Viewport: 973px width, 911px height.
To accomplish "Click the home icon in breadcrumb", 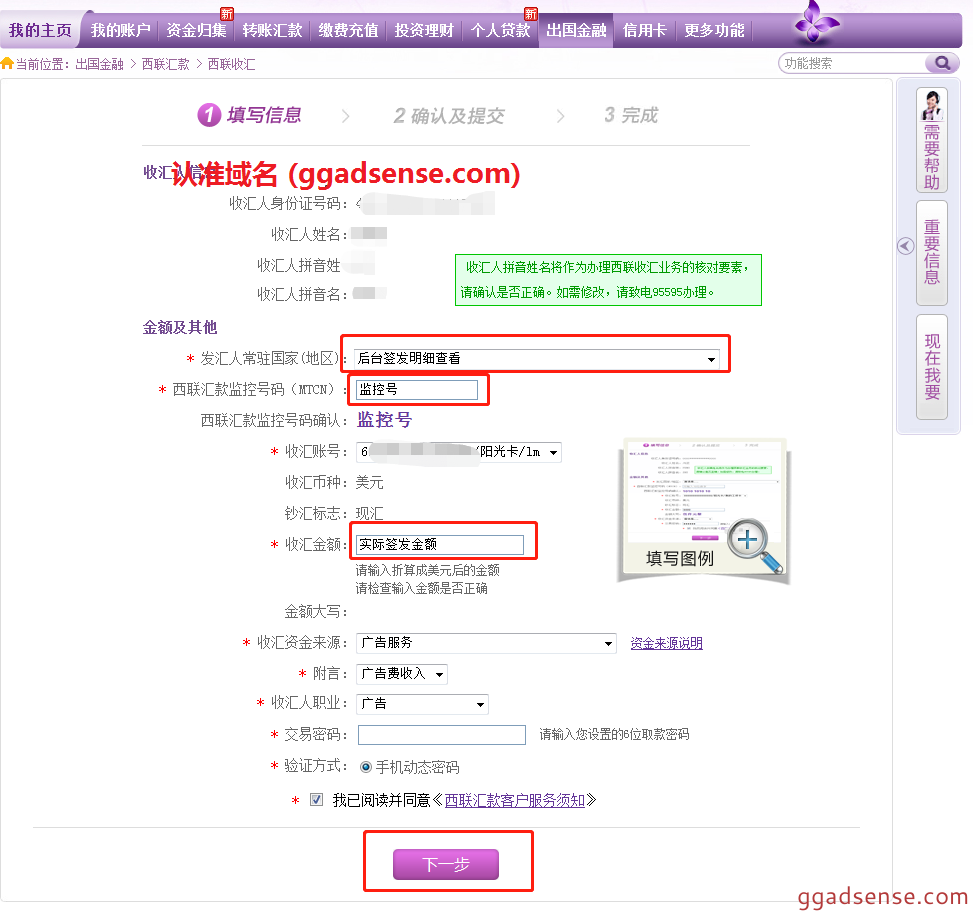I will (x=8, y=64).
